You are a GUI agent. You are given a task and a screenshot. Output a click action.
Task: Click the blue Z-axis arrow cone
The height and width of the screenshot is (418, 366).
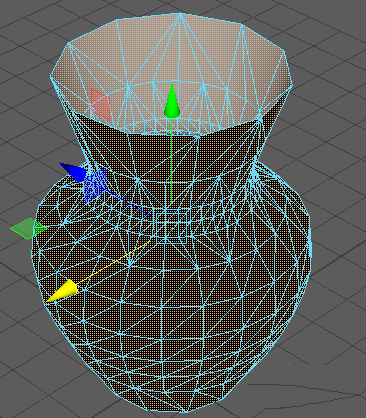pyautogui.click(x=73, y=172)
